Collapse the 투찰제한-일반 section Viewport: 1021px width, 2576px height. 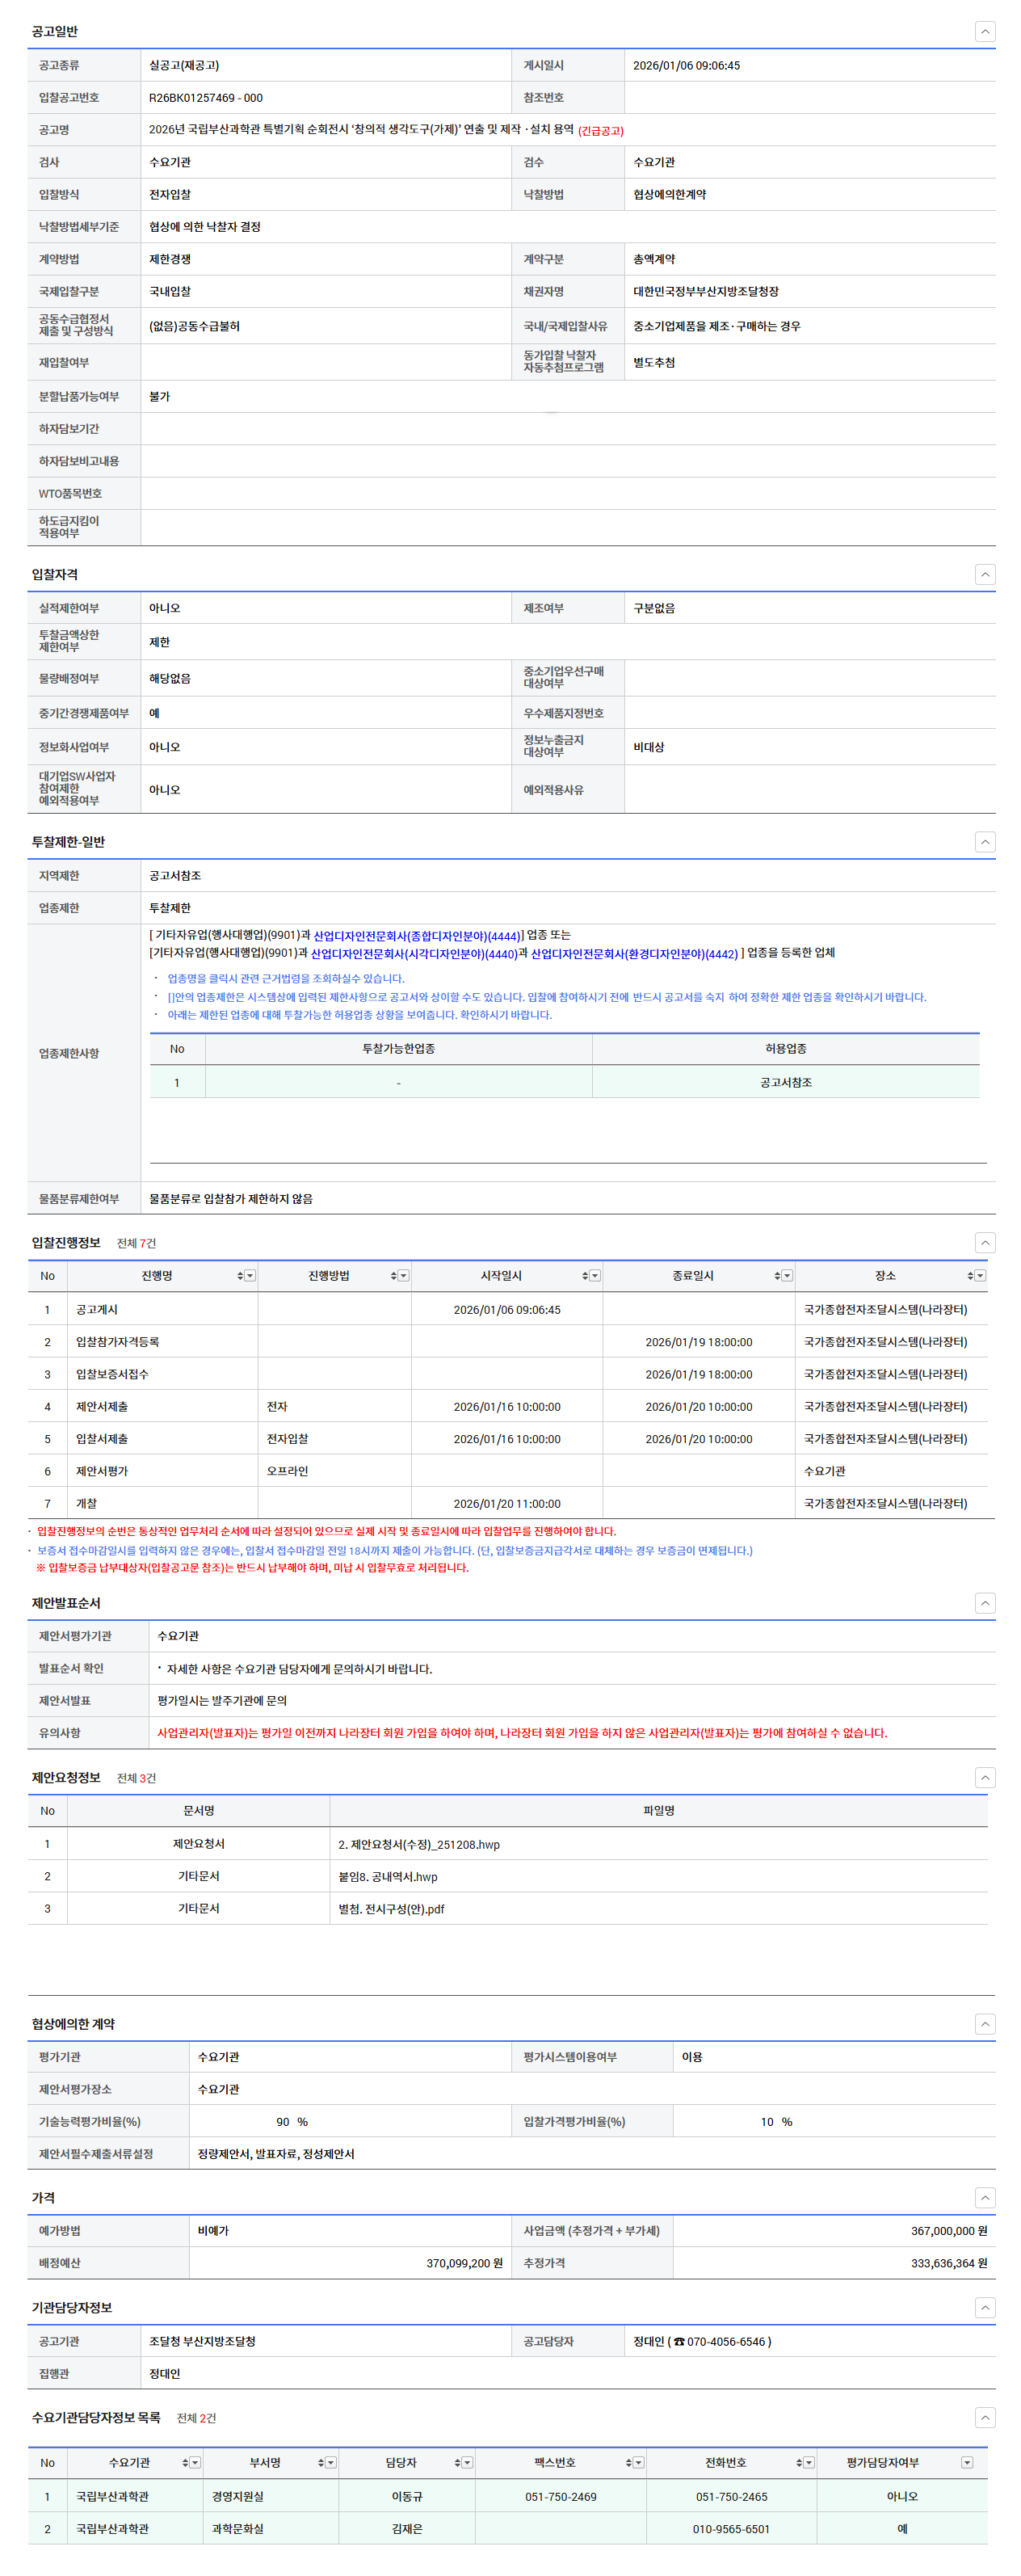point(984,842)
